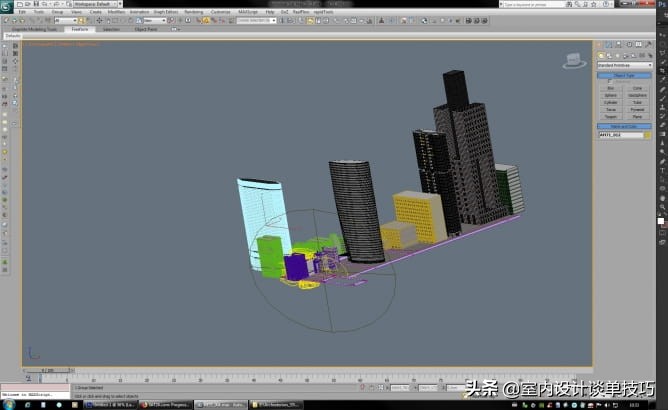This screenshot has height=410, width=668.
Task: Collapse the Object Type rollout
Action: 624,75
